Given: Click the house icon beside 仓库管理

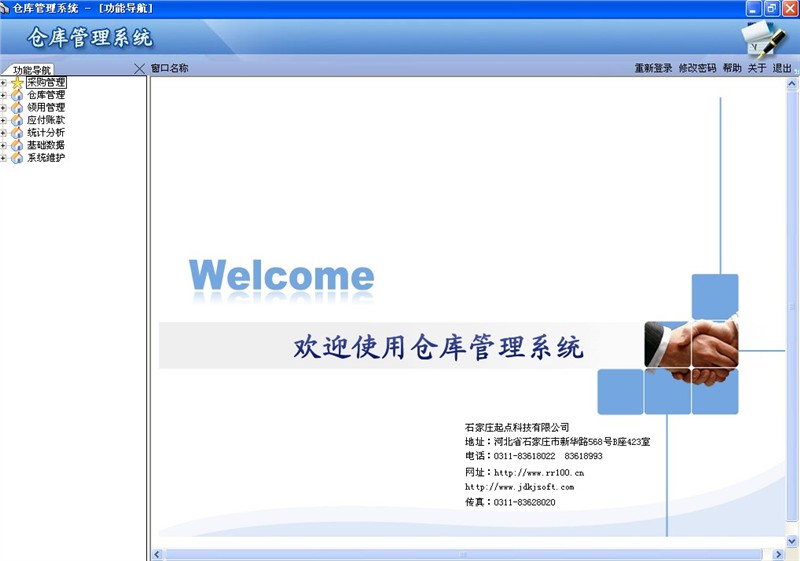Looking at the screenshot, I should click(x=17, y=95).
